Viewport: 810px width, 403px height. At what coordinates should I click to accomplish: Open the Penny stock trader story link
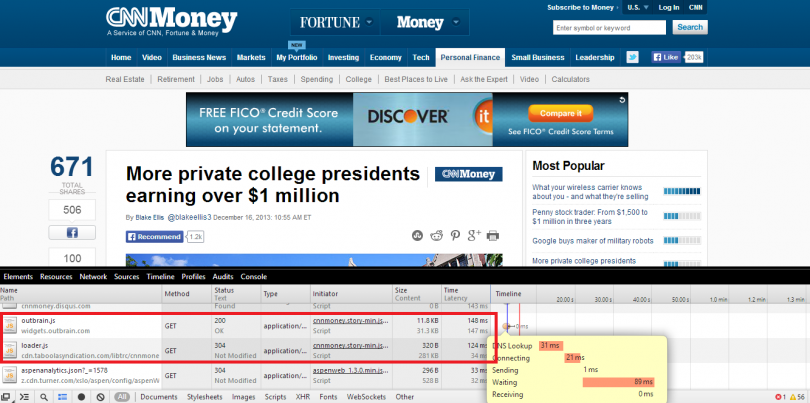[590, 216]
